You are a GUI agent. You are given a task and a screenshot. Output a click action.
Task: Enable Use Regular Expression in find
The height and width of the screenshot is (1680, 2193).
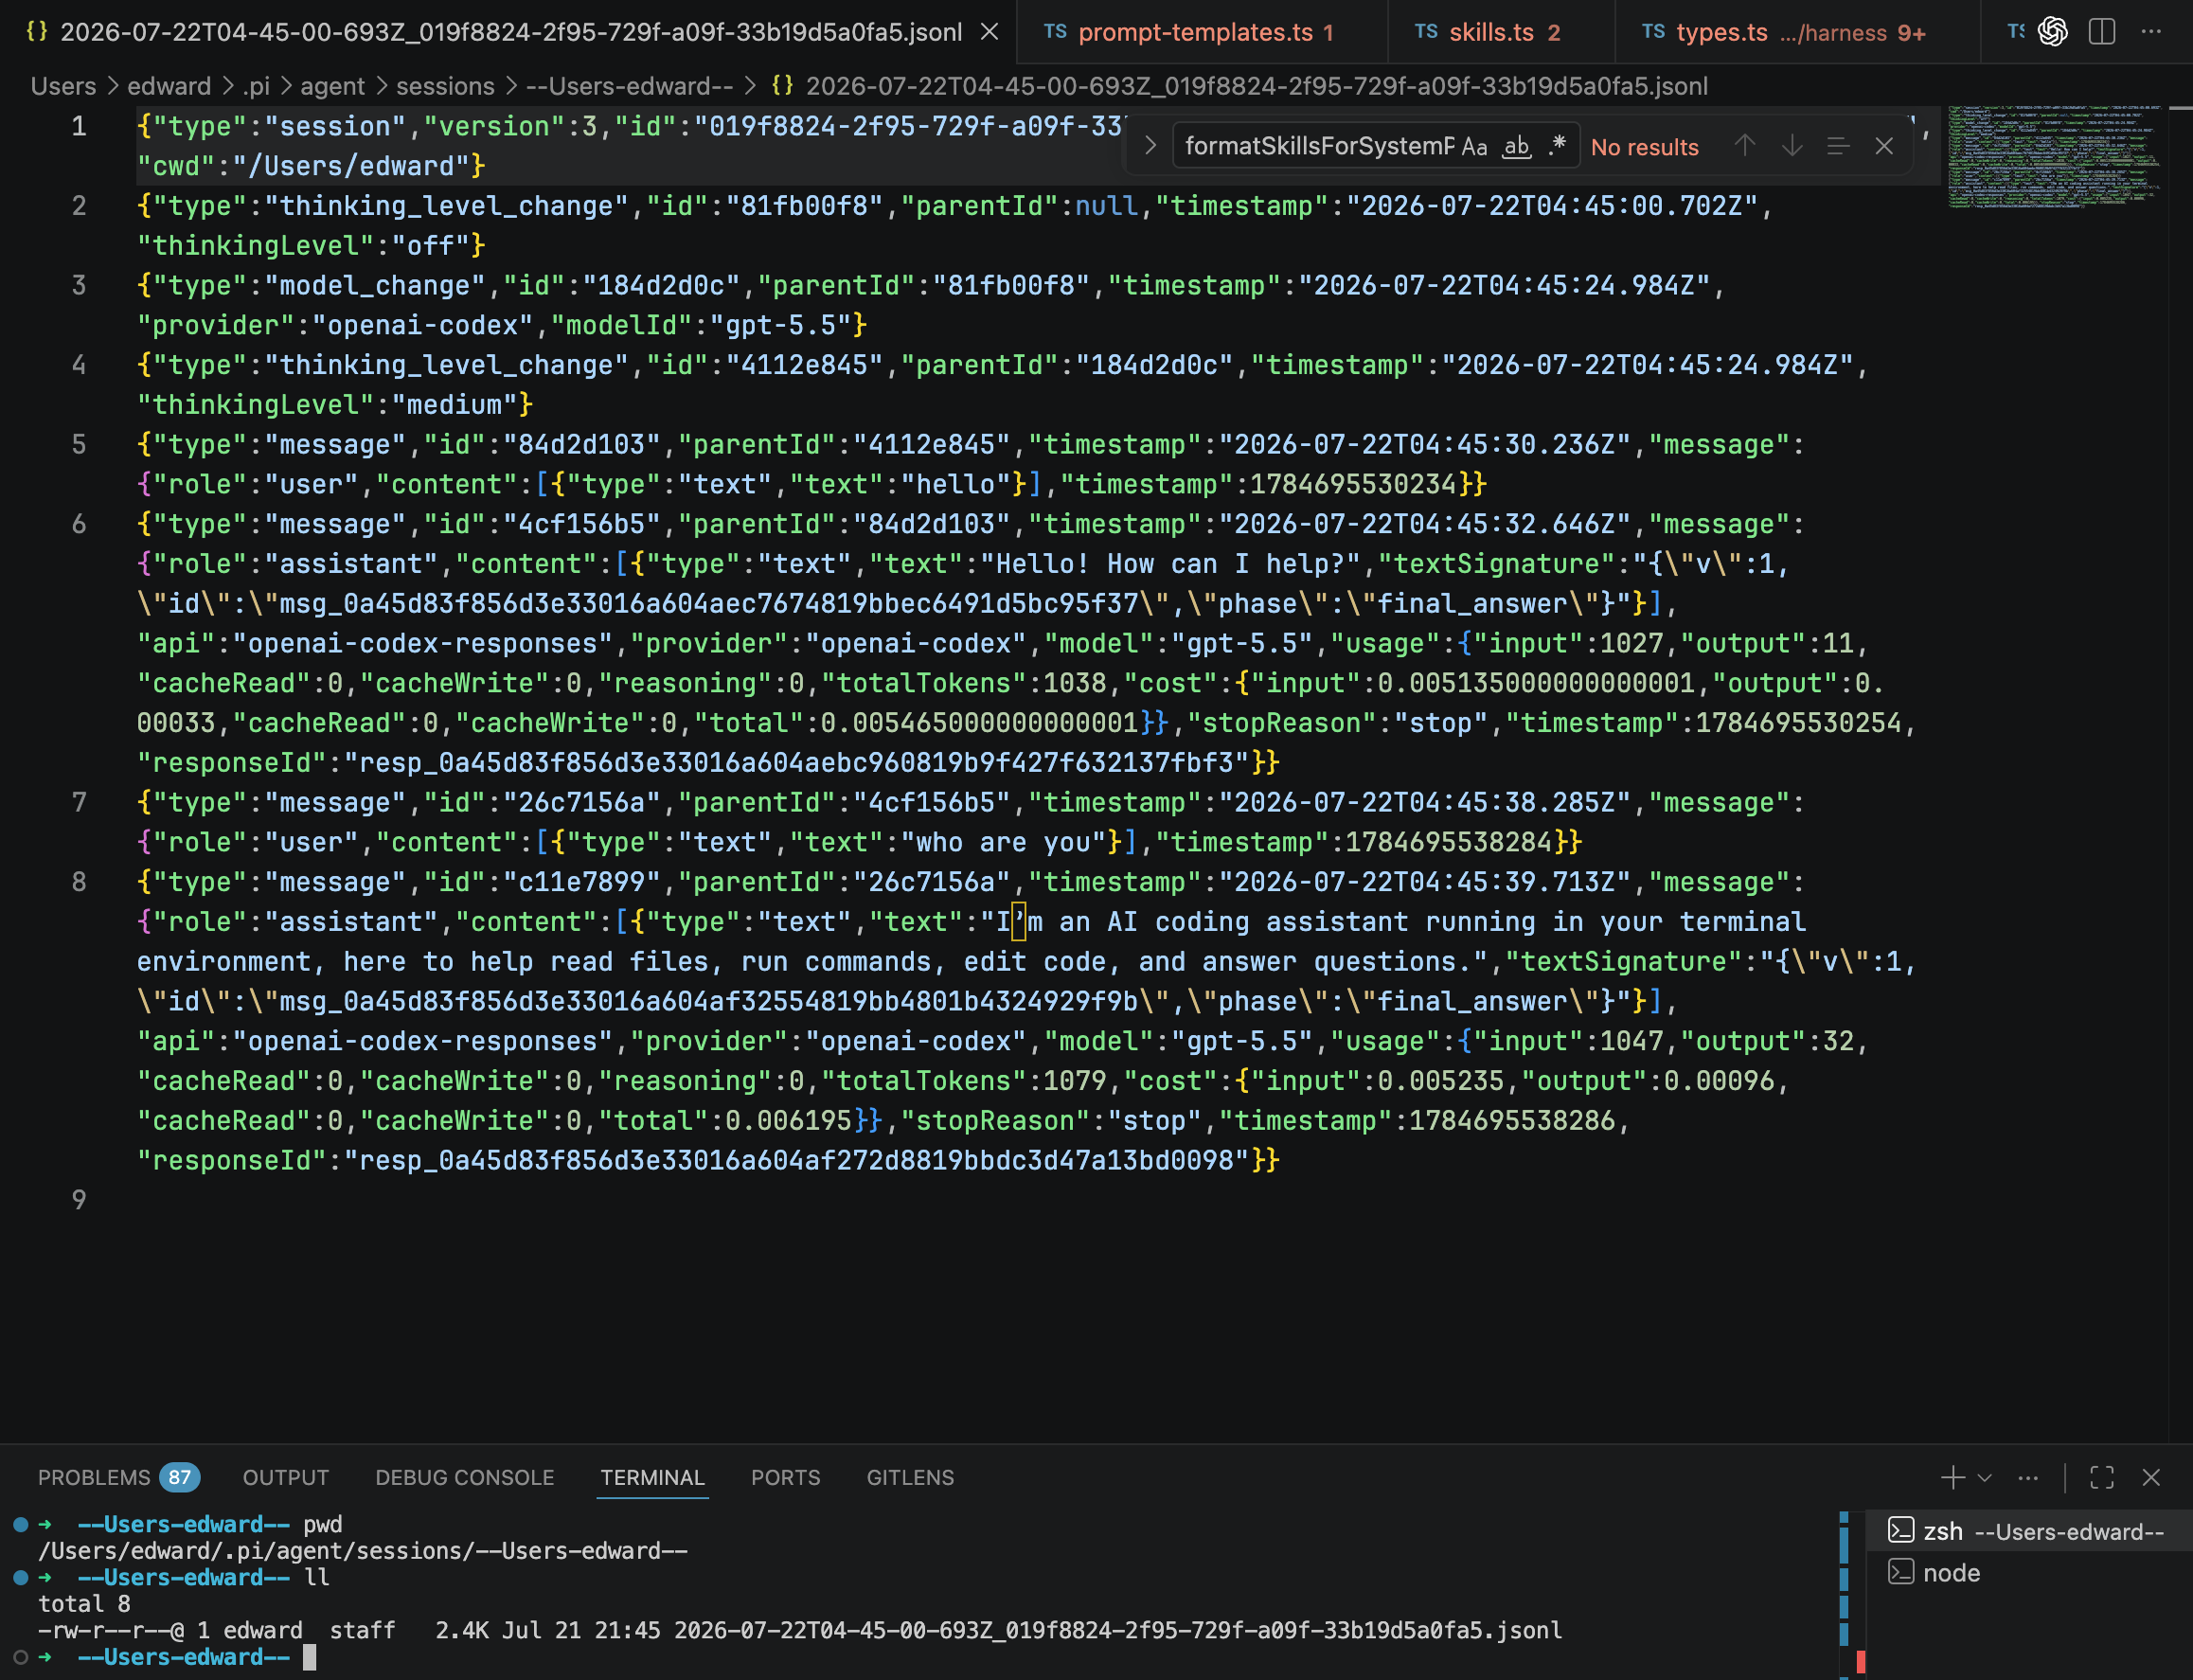(x=1557, y=147)
